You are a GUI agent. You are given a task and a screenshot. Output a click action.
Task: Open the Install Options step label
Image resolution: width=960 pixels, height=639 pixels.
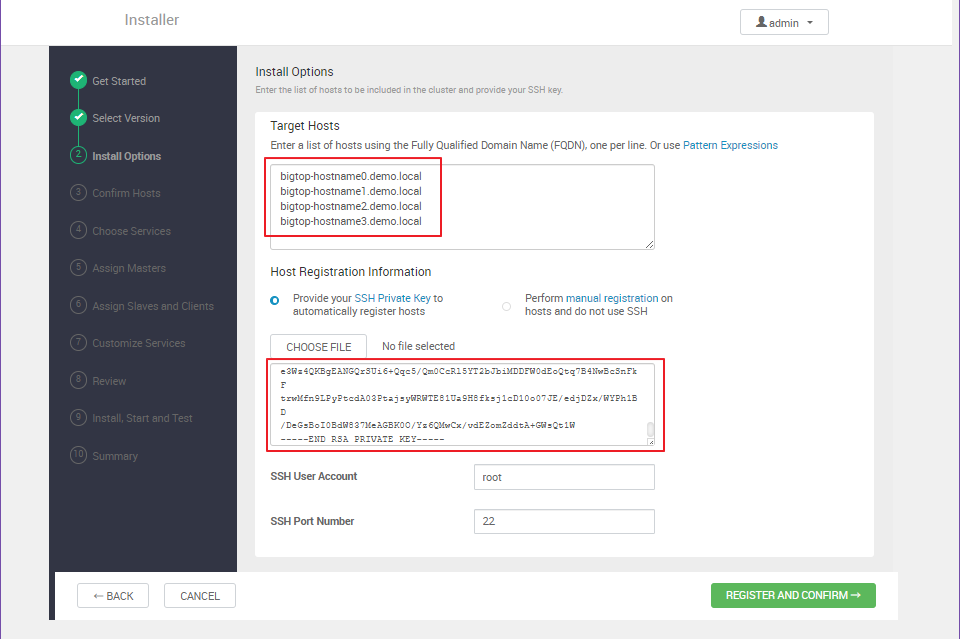pos(127,156)
